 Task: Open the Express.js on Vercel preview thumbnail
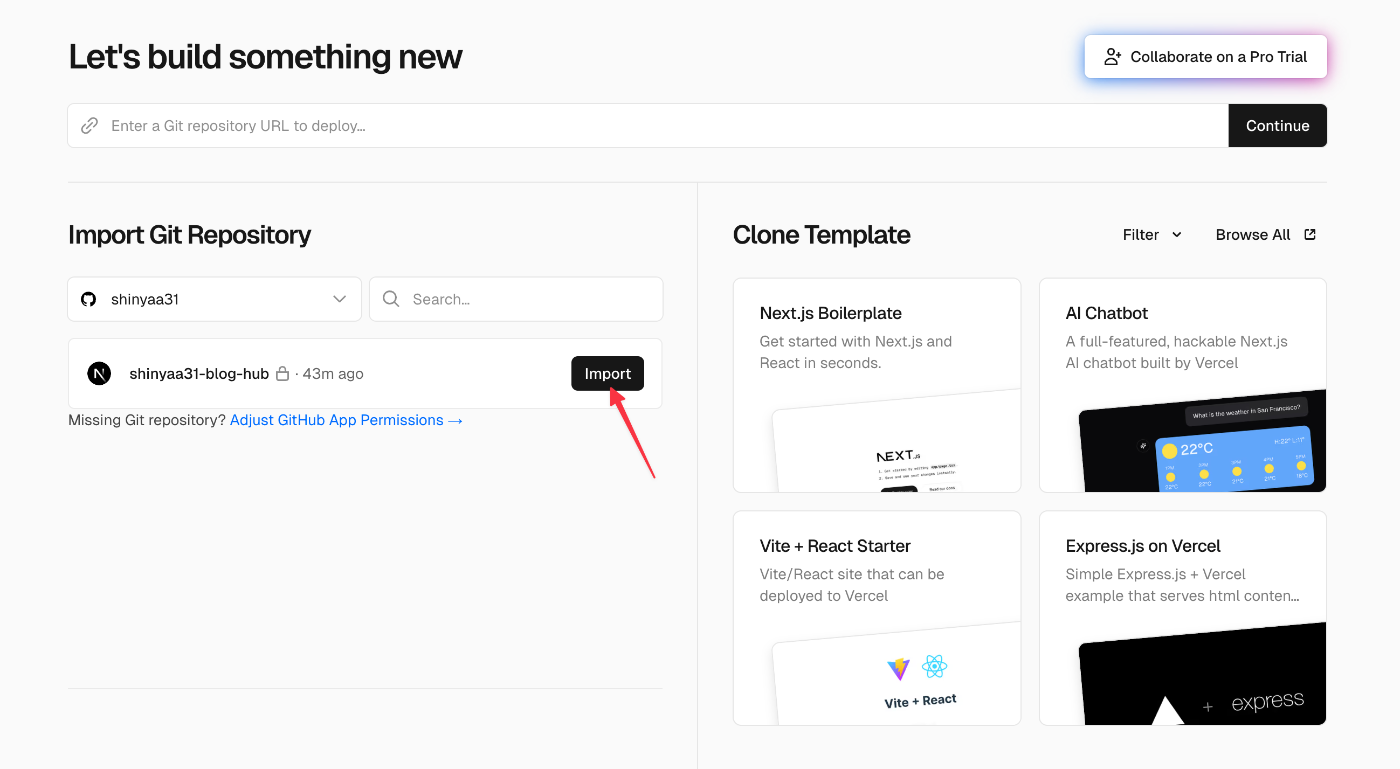click(x=1202, y=673)
